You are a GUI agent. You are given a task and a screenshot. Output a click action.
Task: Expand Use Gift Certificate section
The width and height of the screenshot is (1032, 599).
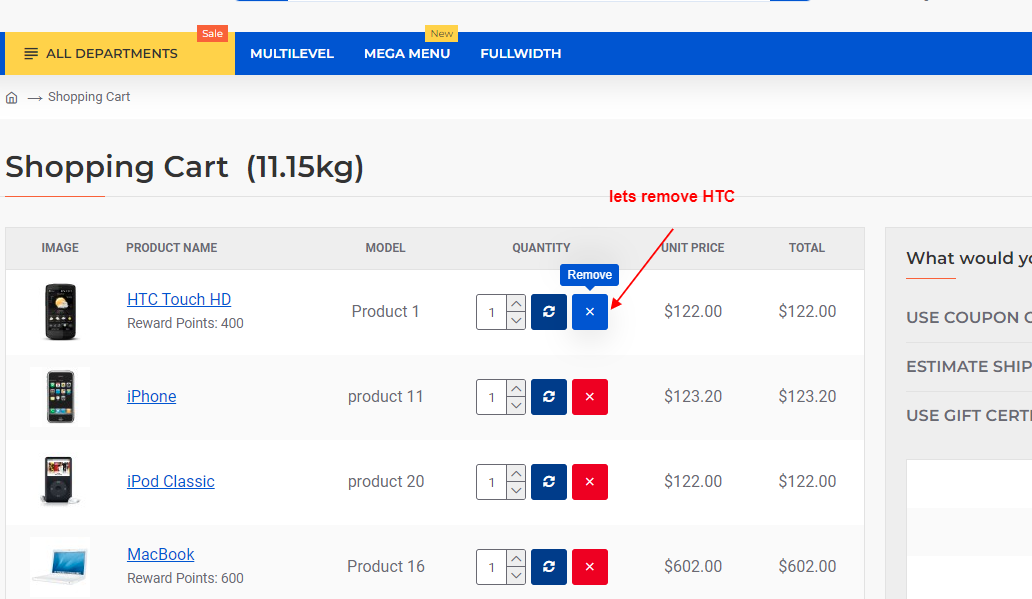969,415
